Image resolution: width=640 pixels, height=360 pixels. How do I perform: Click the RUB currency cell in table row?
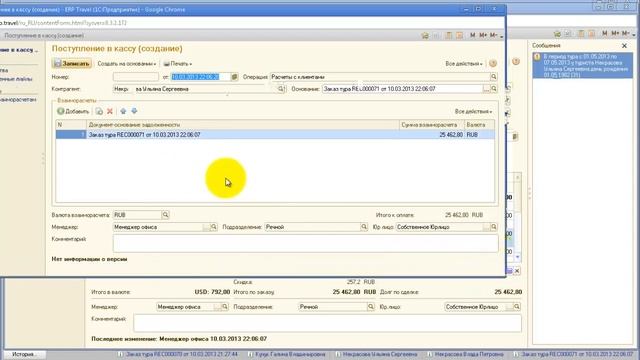tap(480, 135)
